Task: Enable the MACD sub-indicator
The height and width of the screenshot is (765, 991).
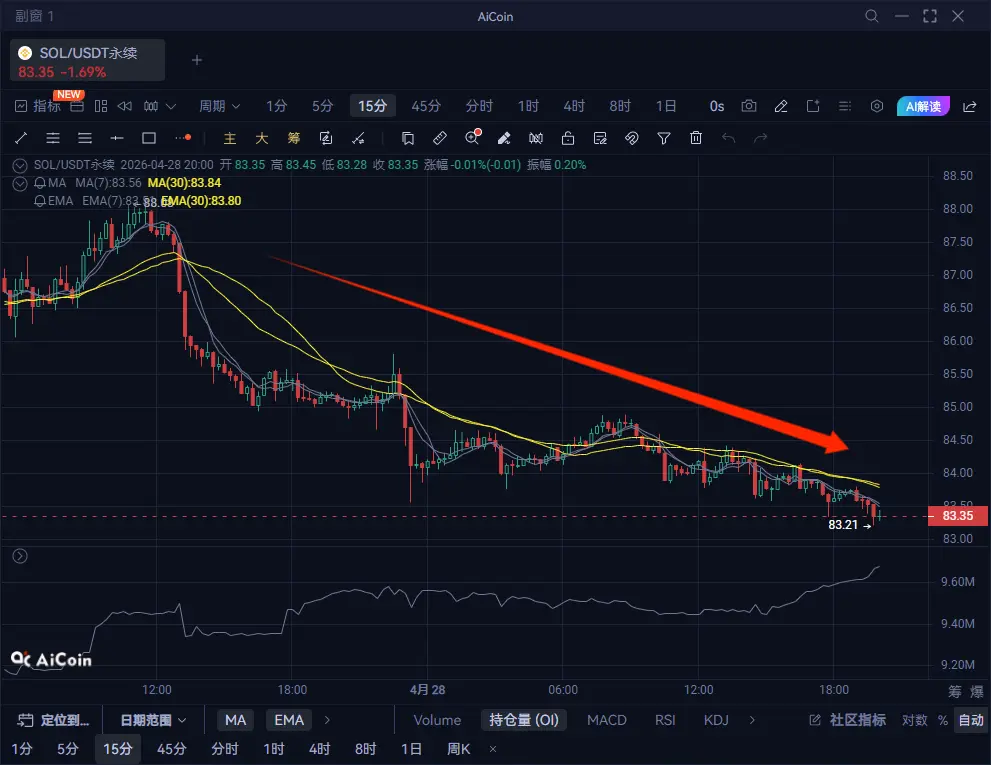Action: coord(606,719)
